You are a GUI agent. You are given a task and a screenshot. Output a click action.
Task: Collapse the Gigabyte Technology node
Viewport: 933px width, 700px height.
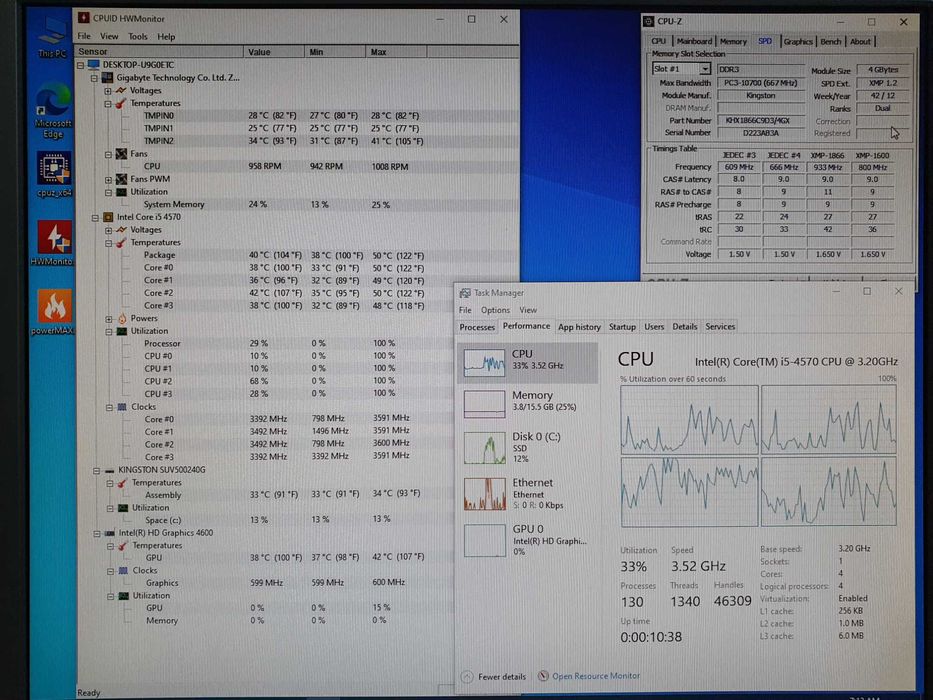point(94,78)
